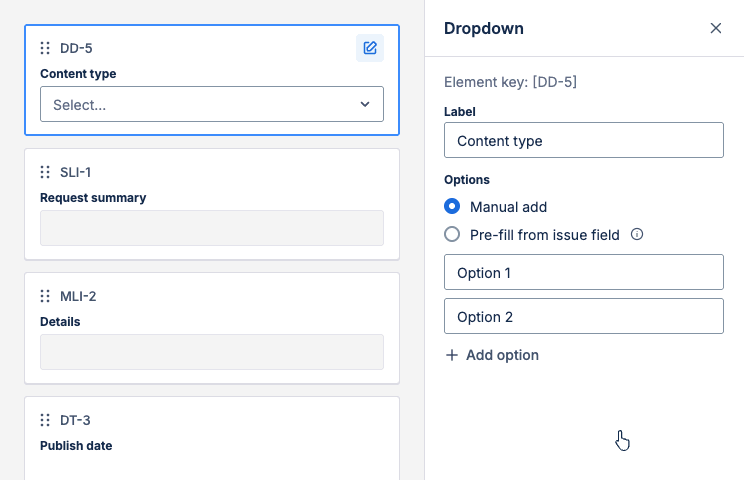Click the Options section heading

467,180
